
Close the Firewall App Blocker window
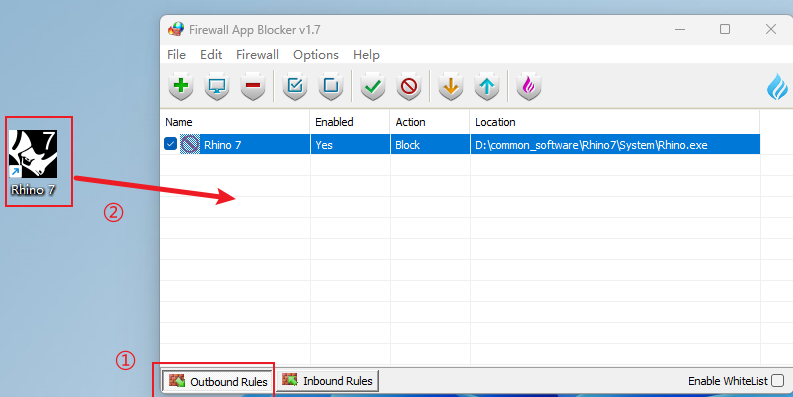pyautogui.click(x=771, y=29)
